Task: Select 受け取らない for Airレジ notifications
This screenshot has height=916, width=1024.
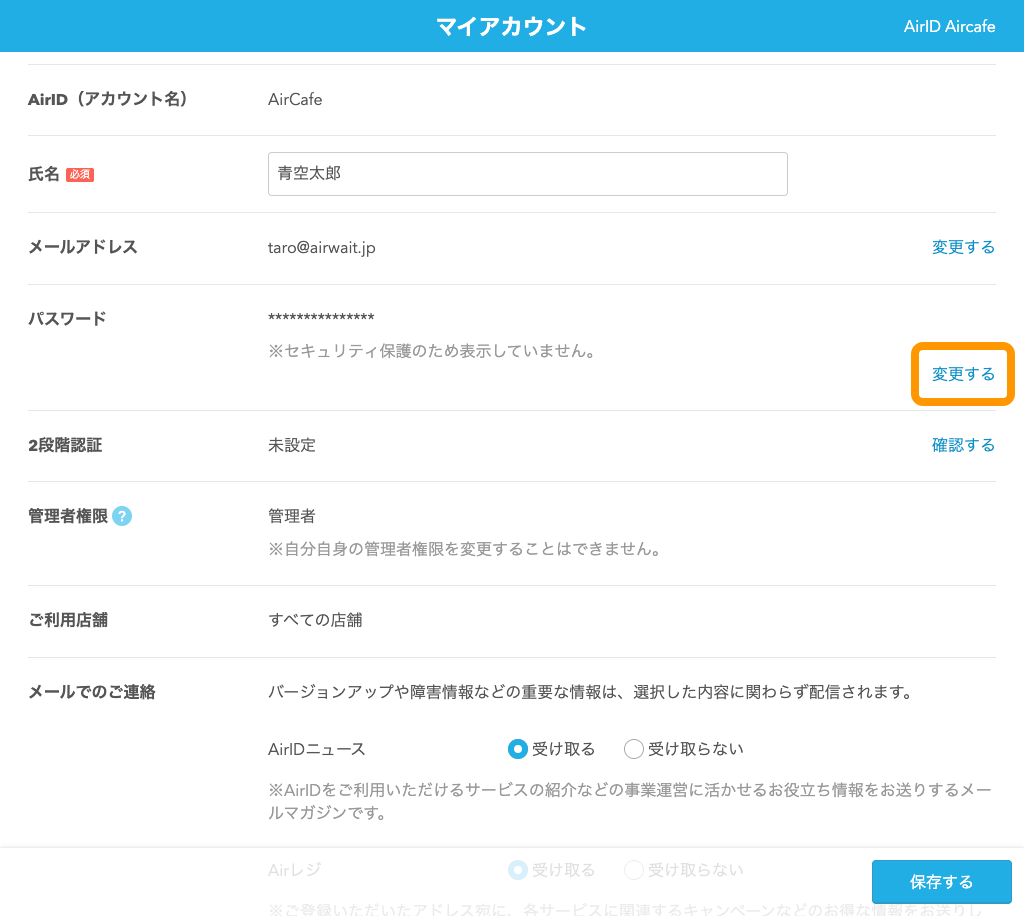Action: click(633, 870)
